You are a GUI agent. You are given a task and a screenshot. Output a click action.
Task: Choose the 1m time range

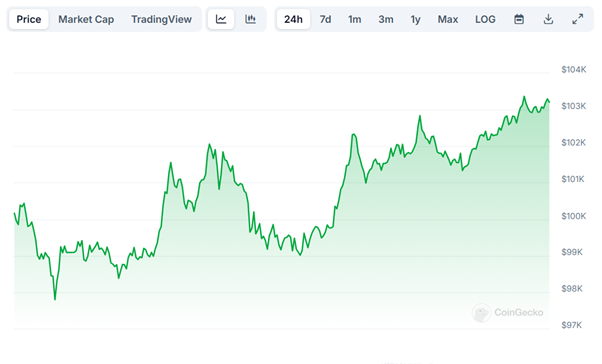pyautogui.click(x=354, y=19)
